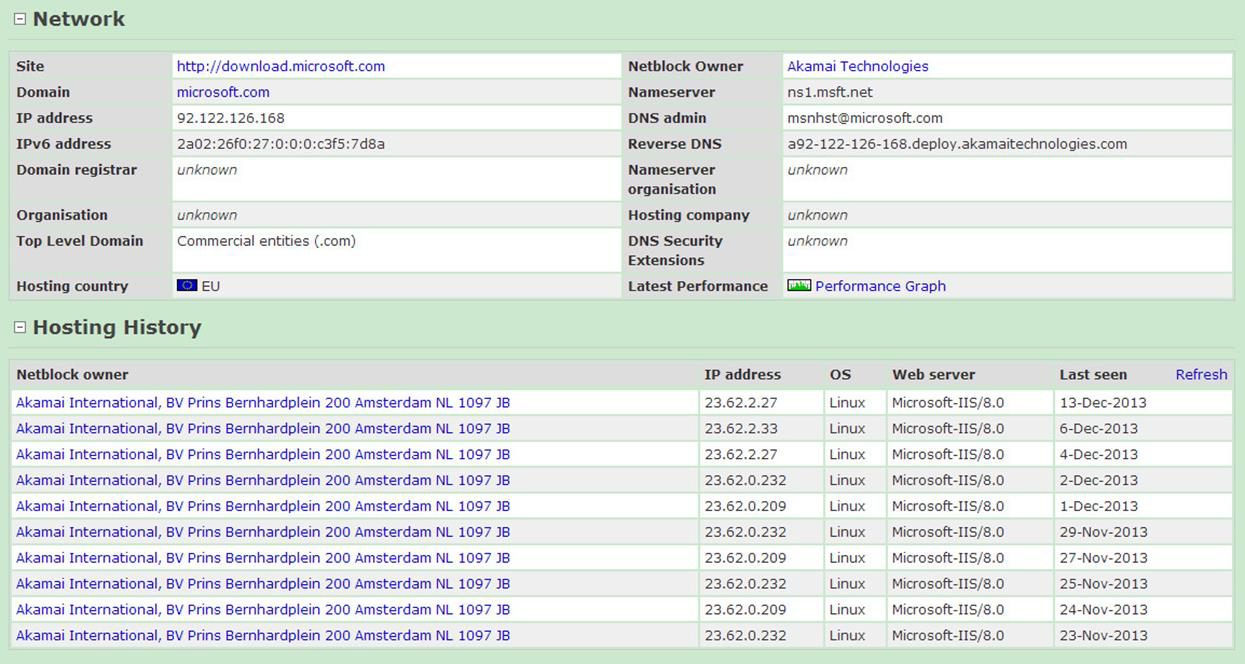1245x664 pixels.
Task: Open the Performance Graph link
Action: [880, 286]
